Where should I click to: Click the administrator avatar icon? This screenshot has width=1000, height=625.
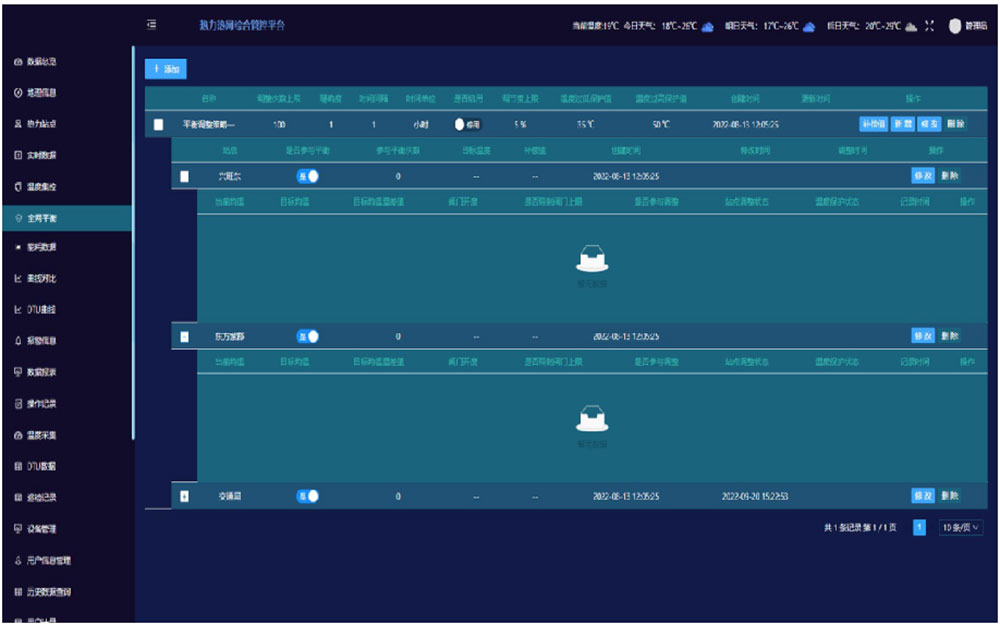click(955, 26)
